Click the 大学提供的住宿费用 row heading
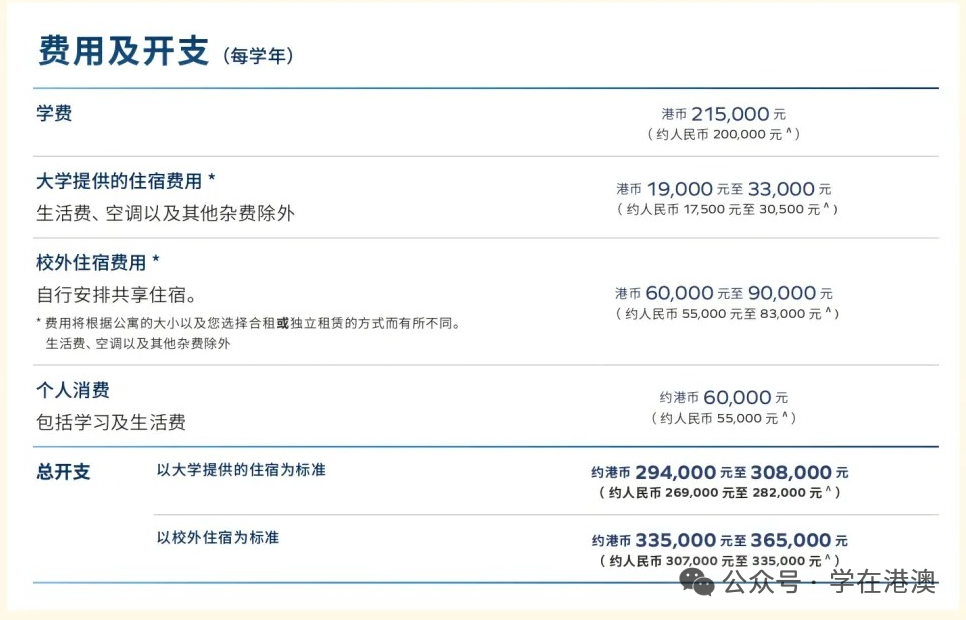 point(125,181)
